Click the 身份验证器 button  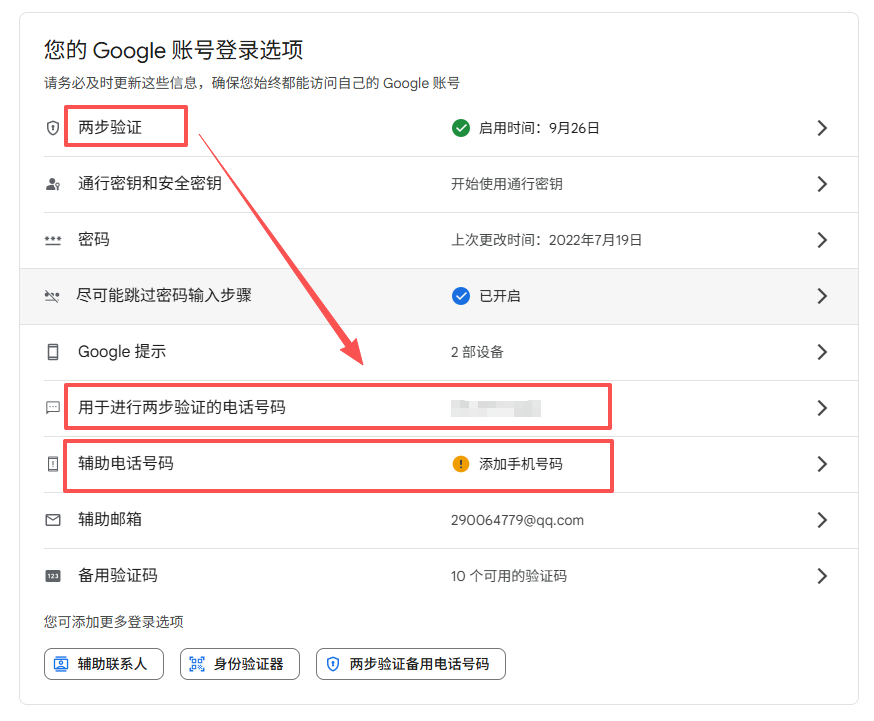(240, 664)
